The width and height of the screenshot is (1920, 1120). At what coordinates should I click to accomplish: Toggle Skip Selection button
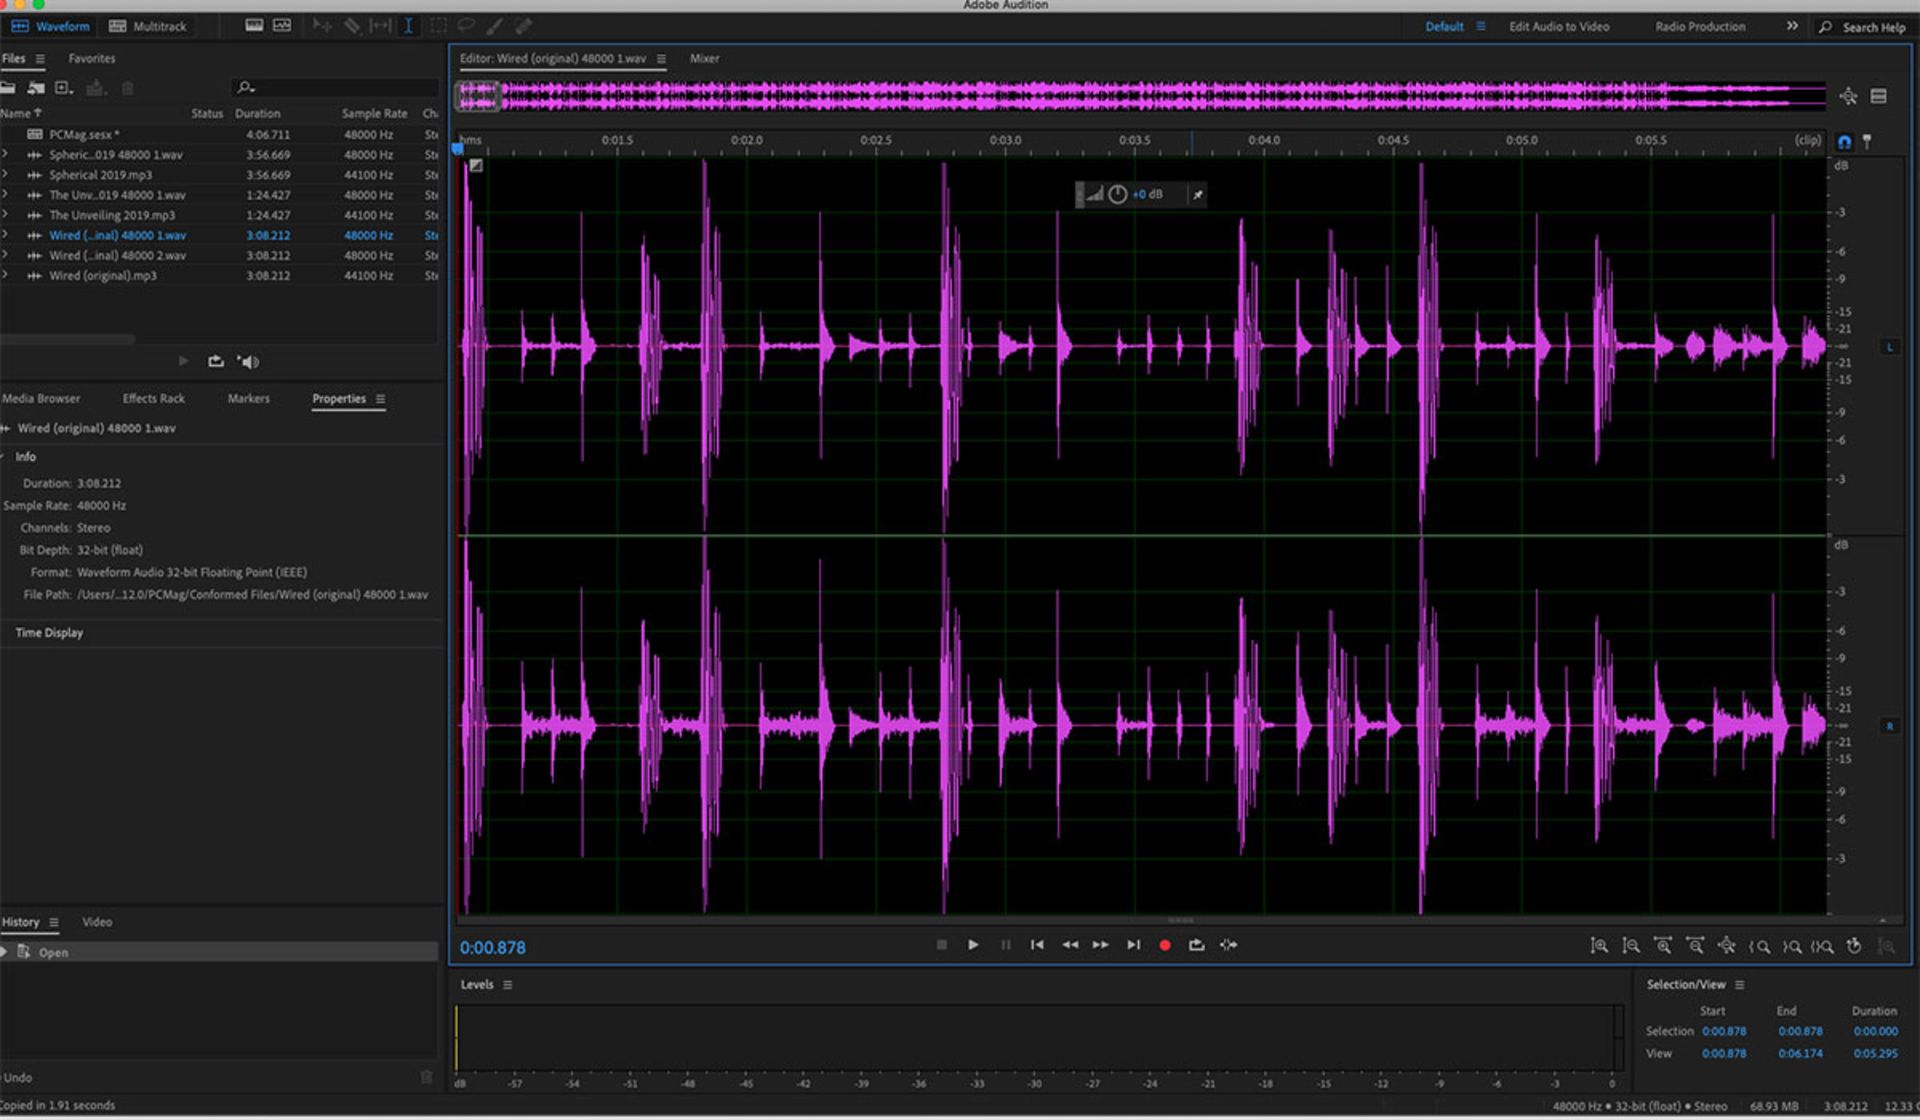click(x=1228, y=945)
